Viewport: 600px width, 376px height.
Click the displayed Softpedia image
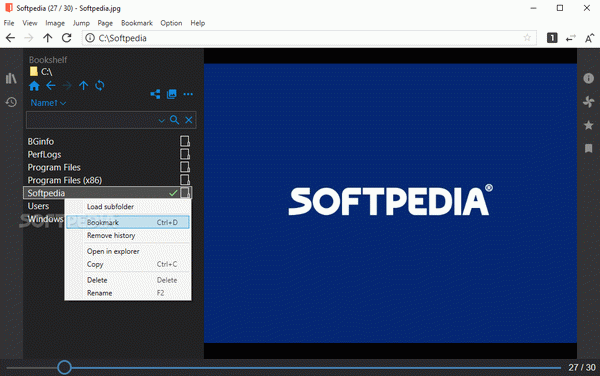tap(390, 203)
